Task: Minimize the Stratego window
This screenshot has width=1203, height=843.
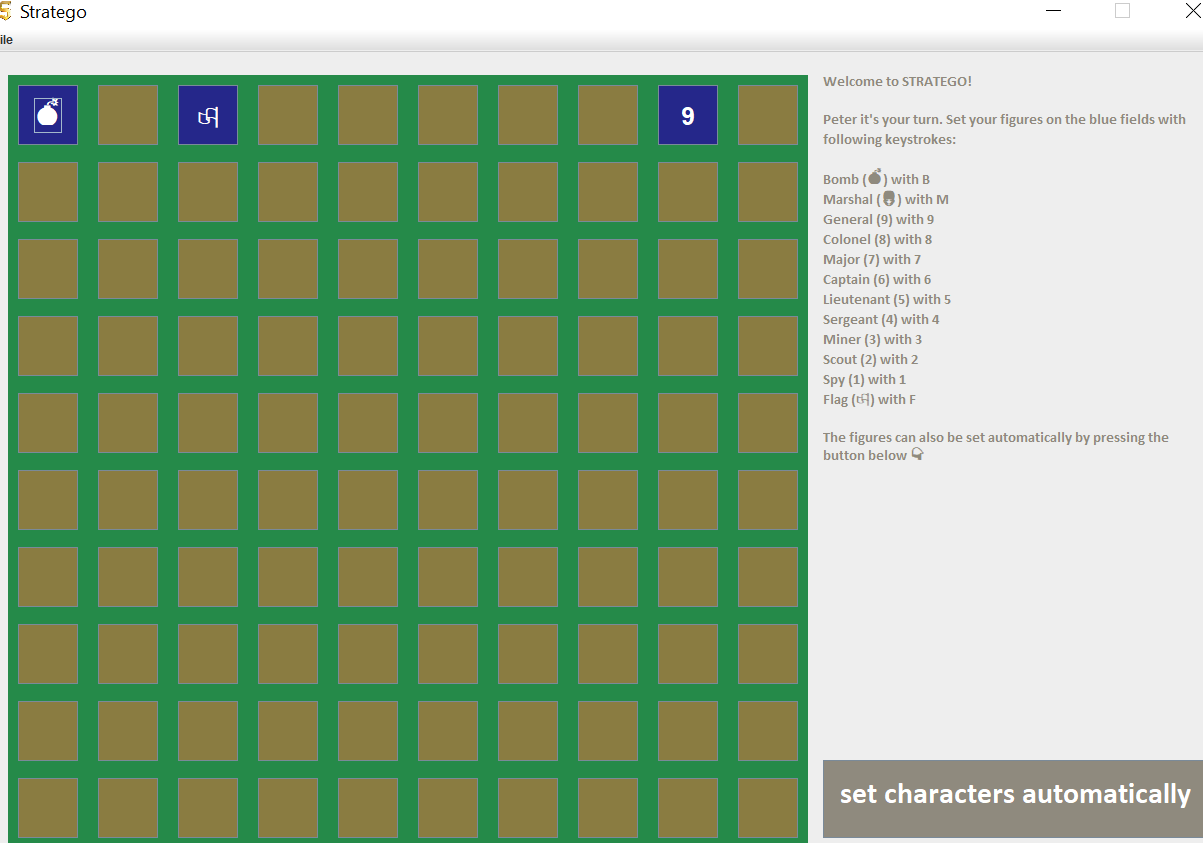Action: [1052, 11]
